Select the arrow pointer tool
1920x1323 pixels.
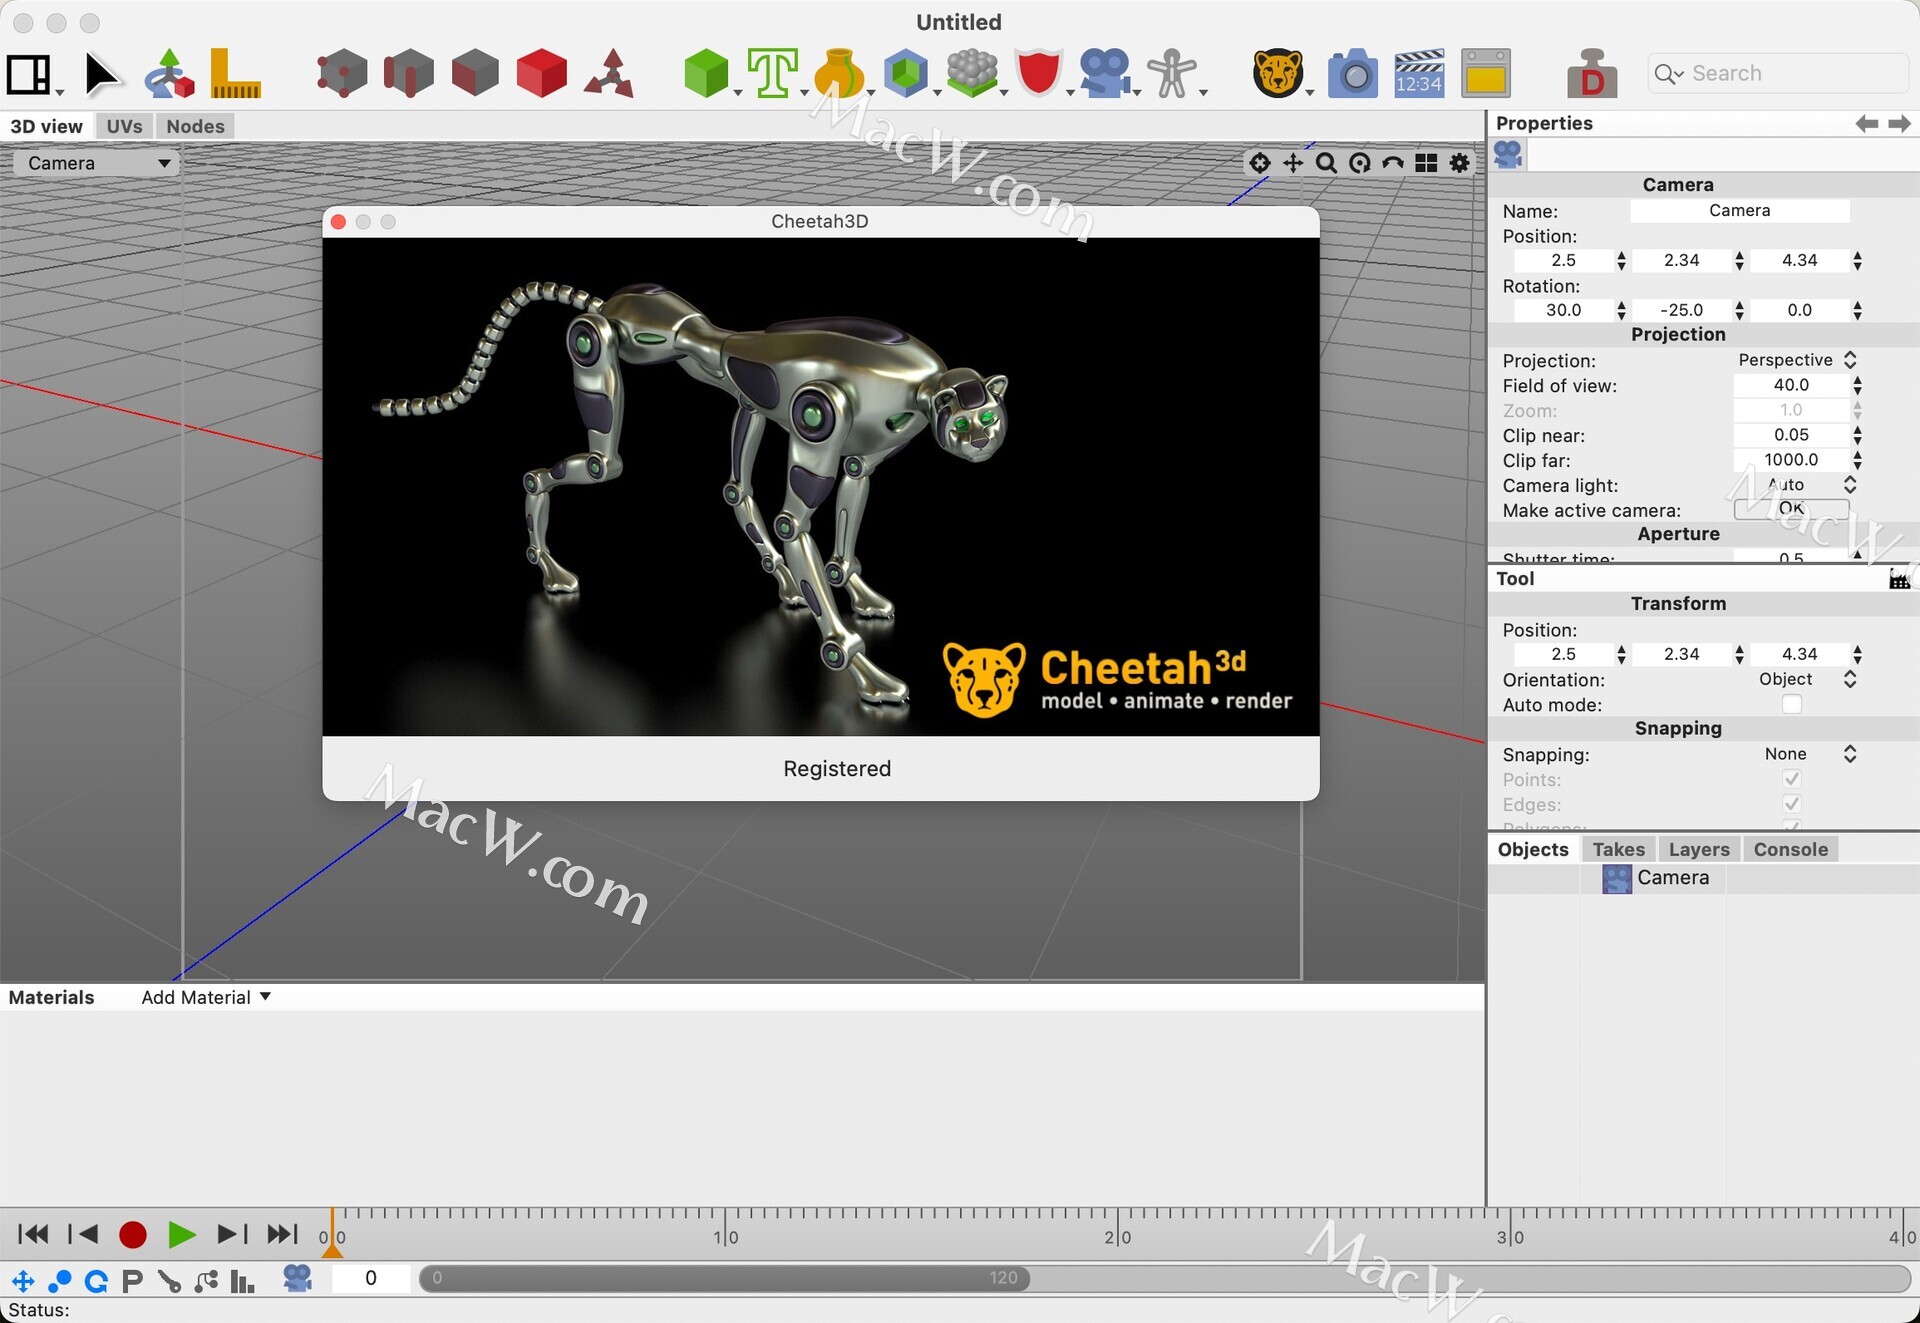tap(101, 74)
